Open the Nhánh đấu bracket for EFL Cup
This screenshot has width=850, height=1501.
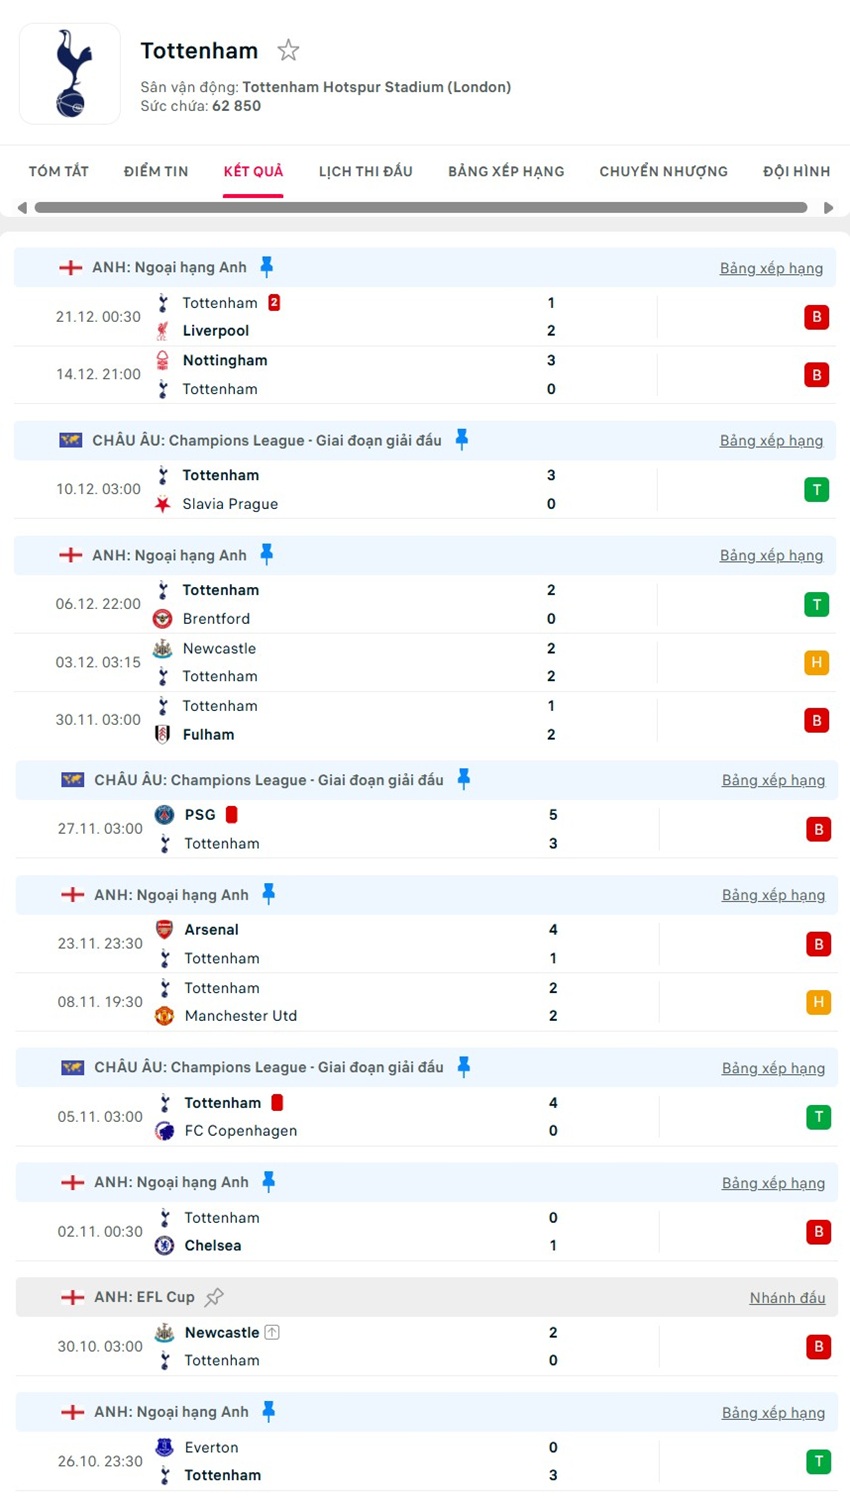click(x=787, y=1297)
